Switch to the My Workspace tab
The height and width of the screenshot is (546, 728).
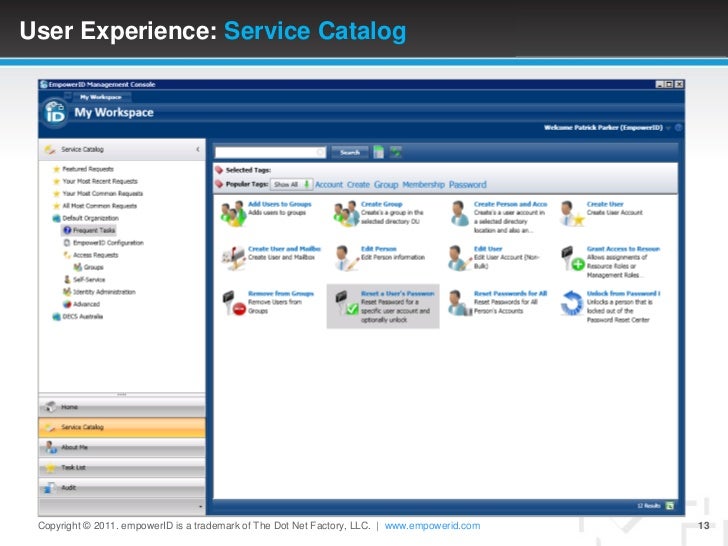[101, 97]
